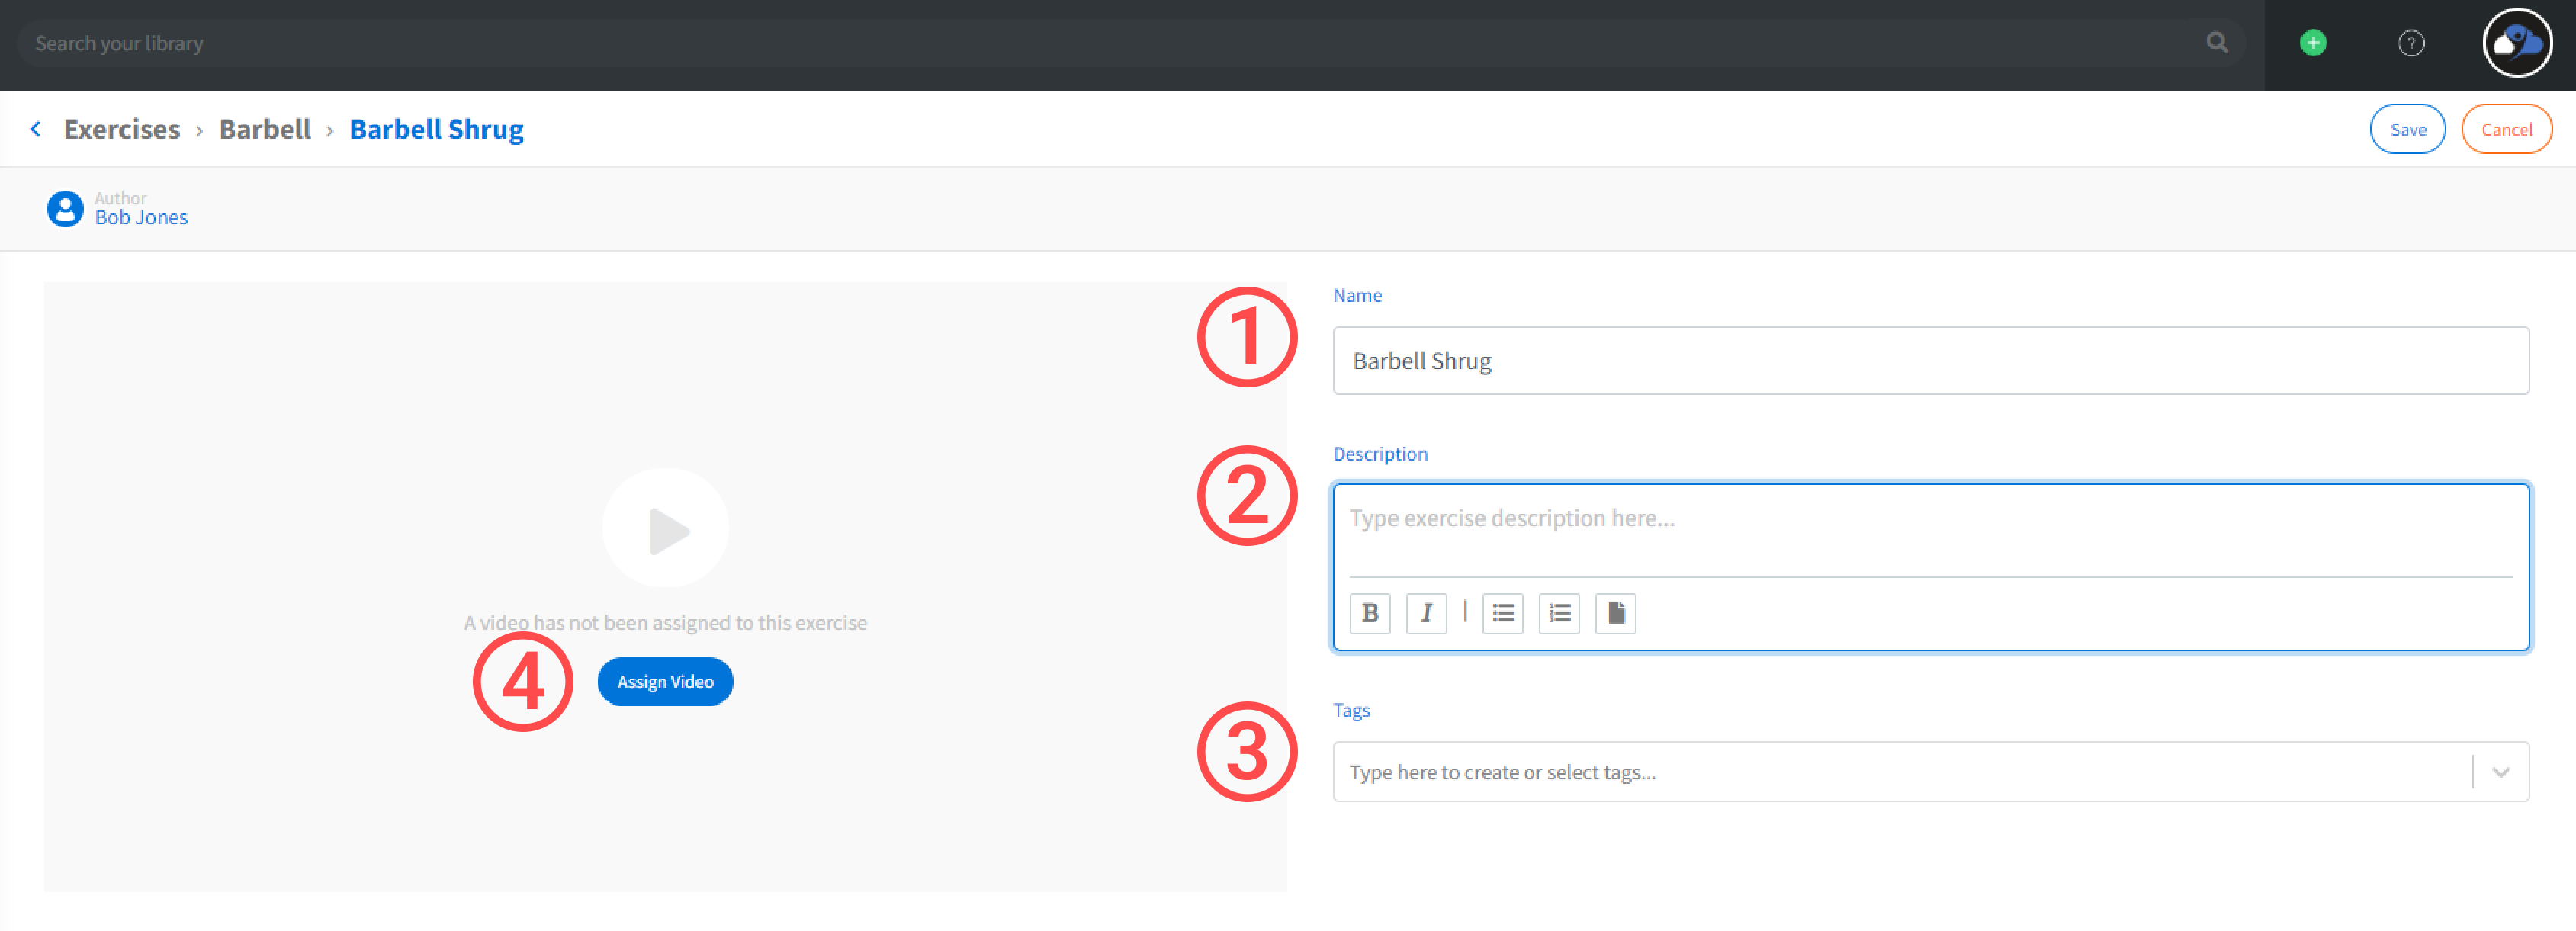Go to Exercises breadcrumb
This screenshot has height=931, width=2576.
122,129
